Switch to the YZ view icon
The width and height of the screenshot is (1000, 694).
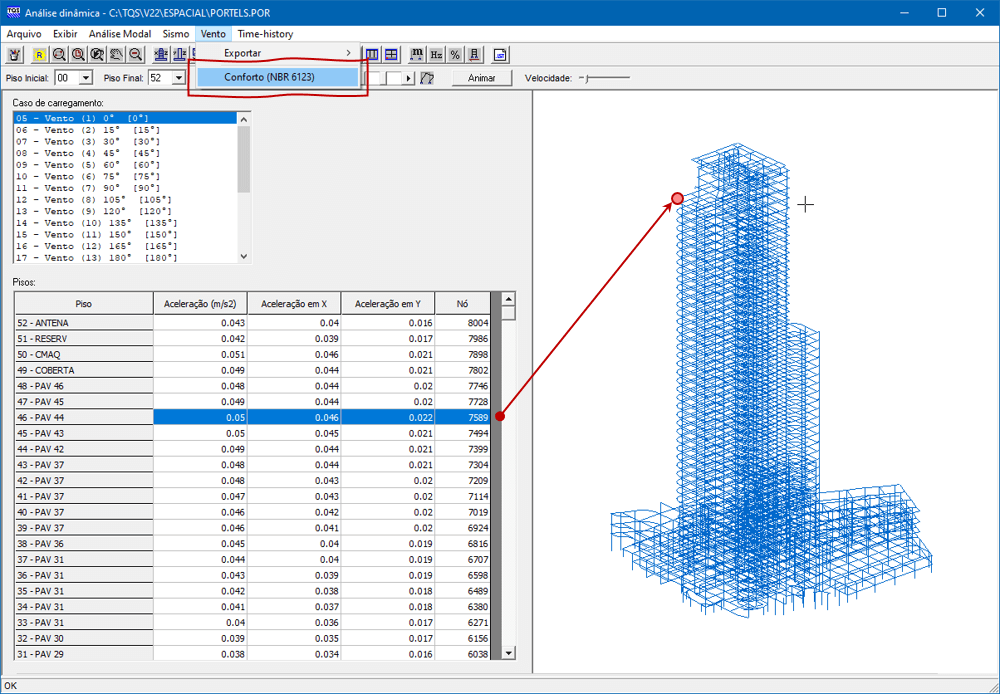pyautogui.click(x=180, y=55)
